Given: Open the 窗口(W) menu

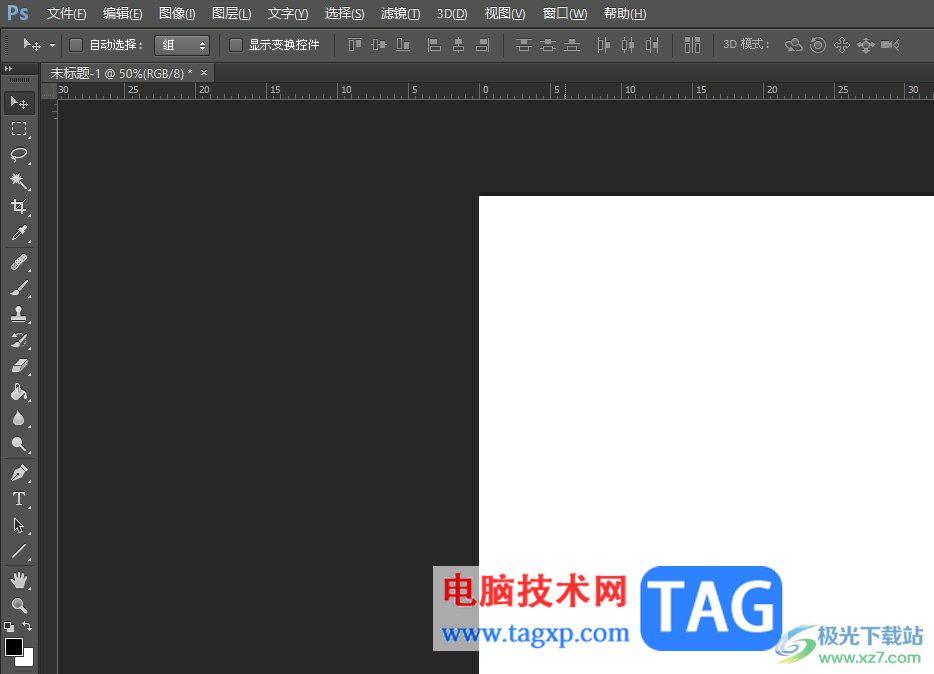Looking at the screenshot, I should coord(565,13).
